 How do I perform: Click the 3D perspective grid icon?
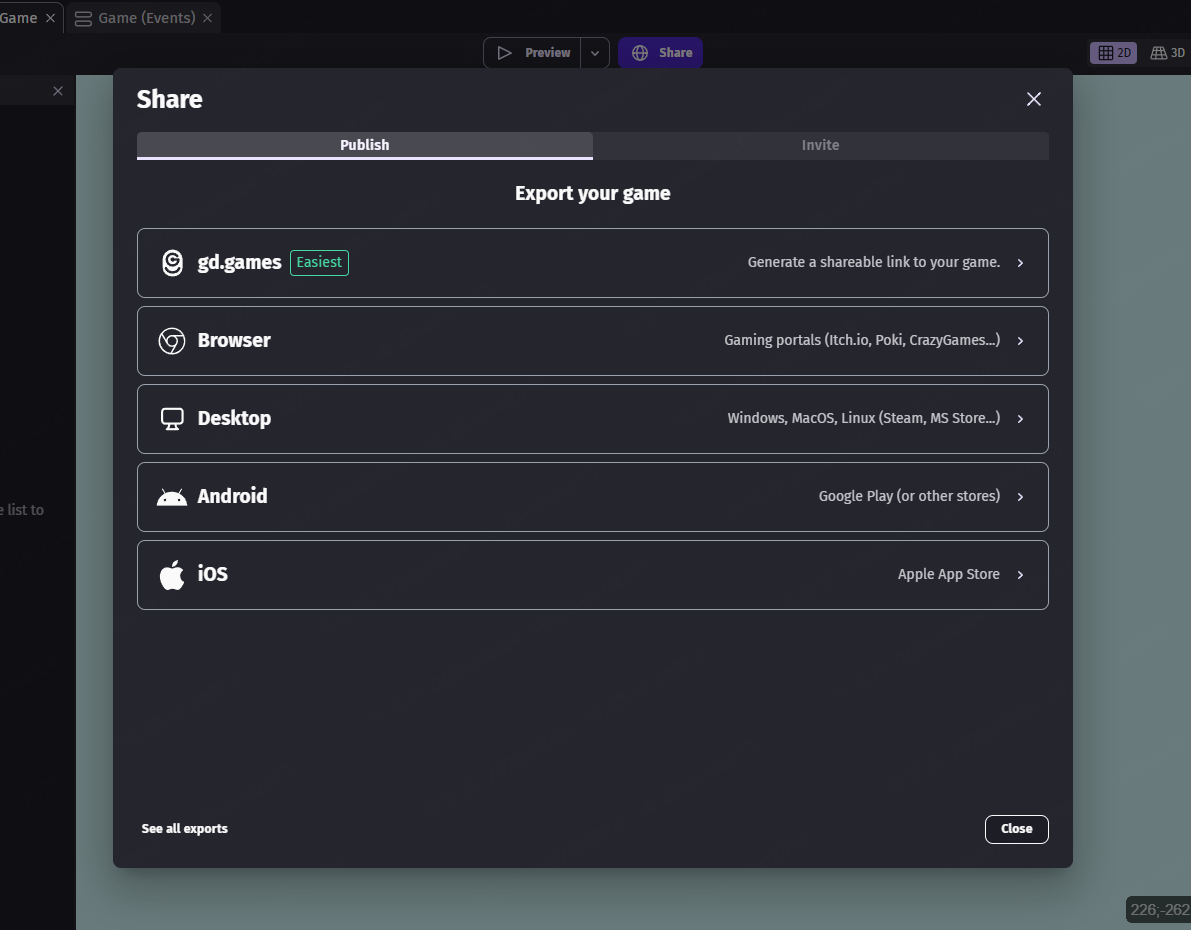[1158, 53]
